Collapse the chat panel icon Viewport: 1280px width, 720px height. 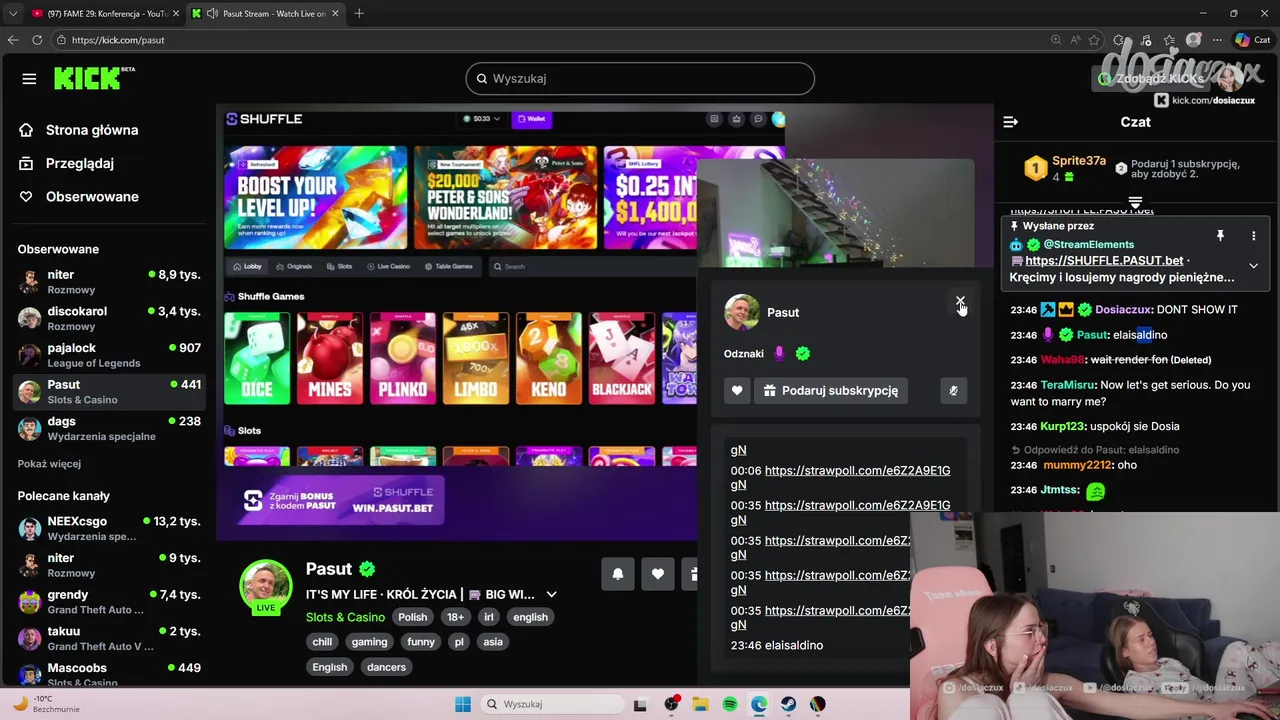coord(1010,122)
